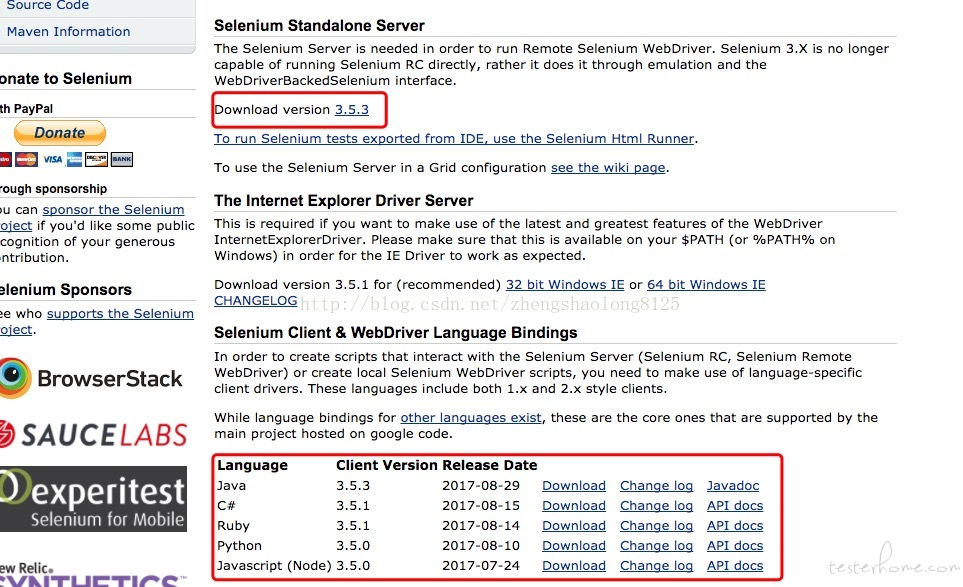Open Maven Information in the sidebar
Viewport: 963px width, 587px height.
coord(68,31)
